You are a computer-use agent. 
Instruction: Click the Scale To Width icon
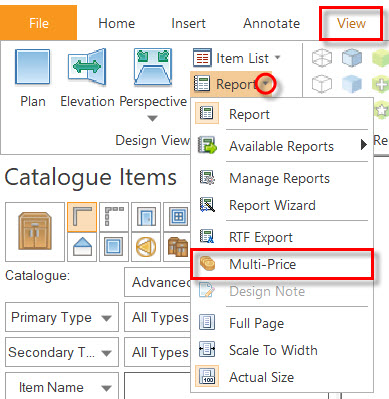(207, 349)
